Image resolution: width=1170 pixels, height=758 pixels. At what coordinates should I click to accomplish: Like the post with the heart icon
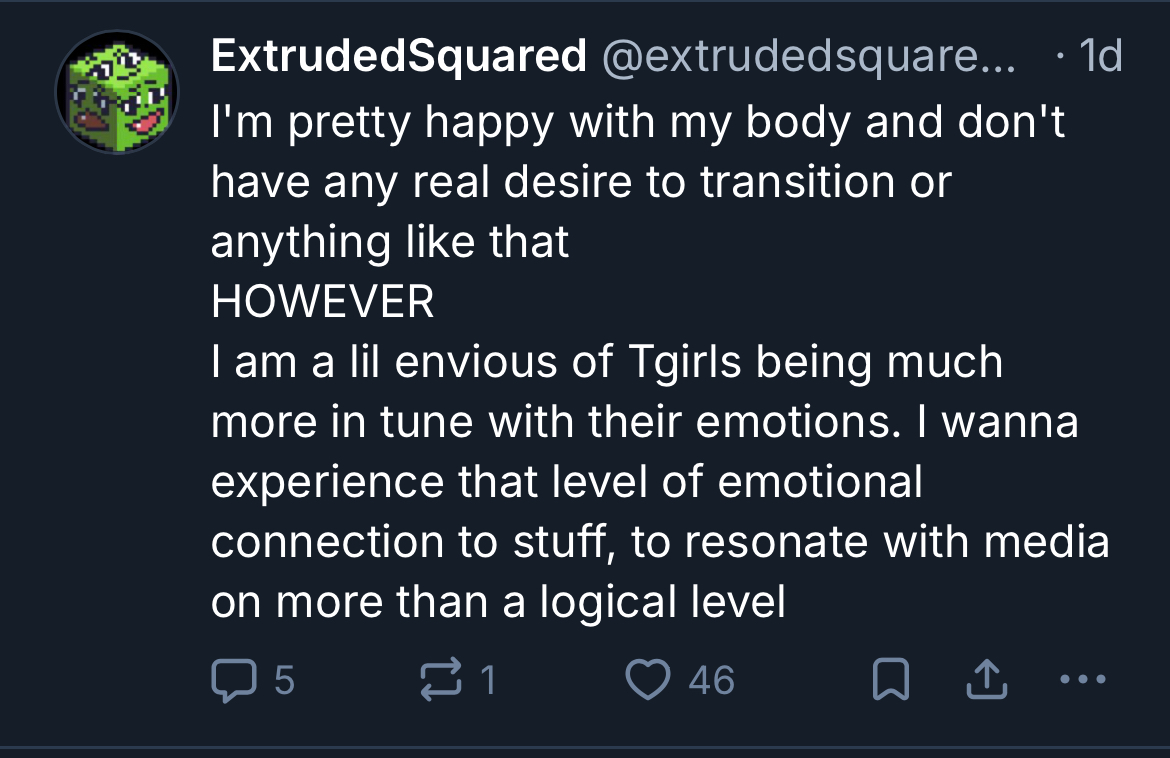pos(647,681)
